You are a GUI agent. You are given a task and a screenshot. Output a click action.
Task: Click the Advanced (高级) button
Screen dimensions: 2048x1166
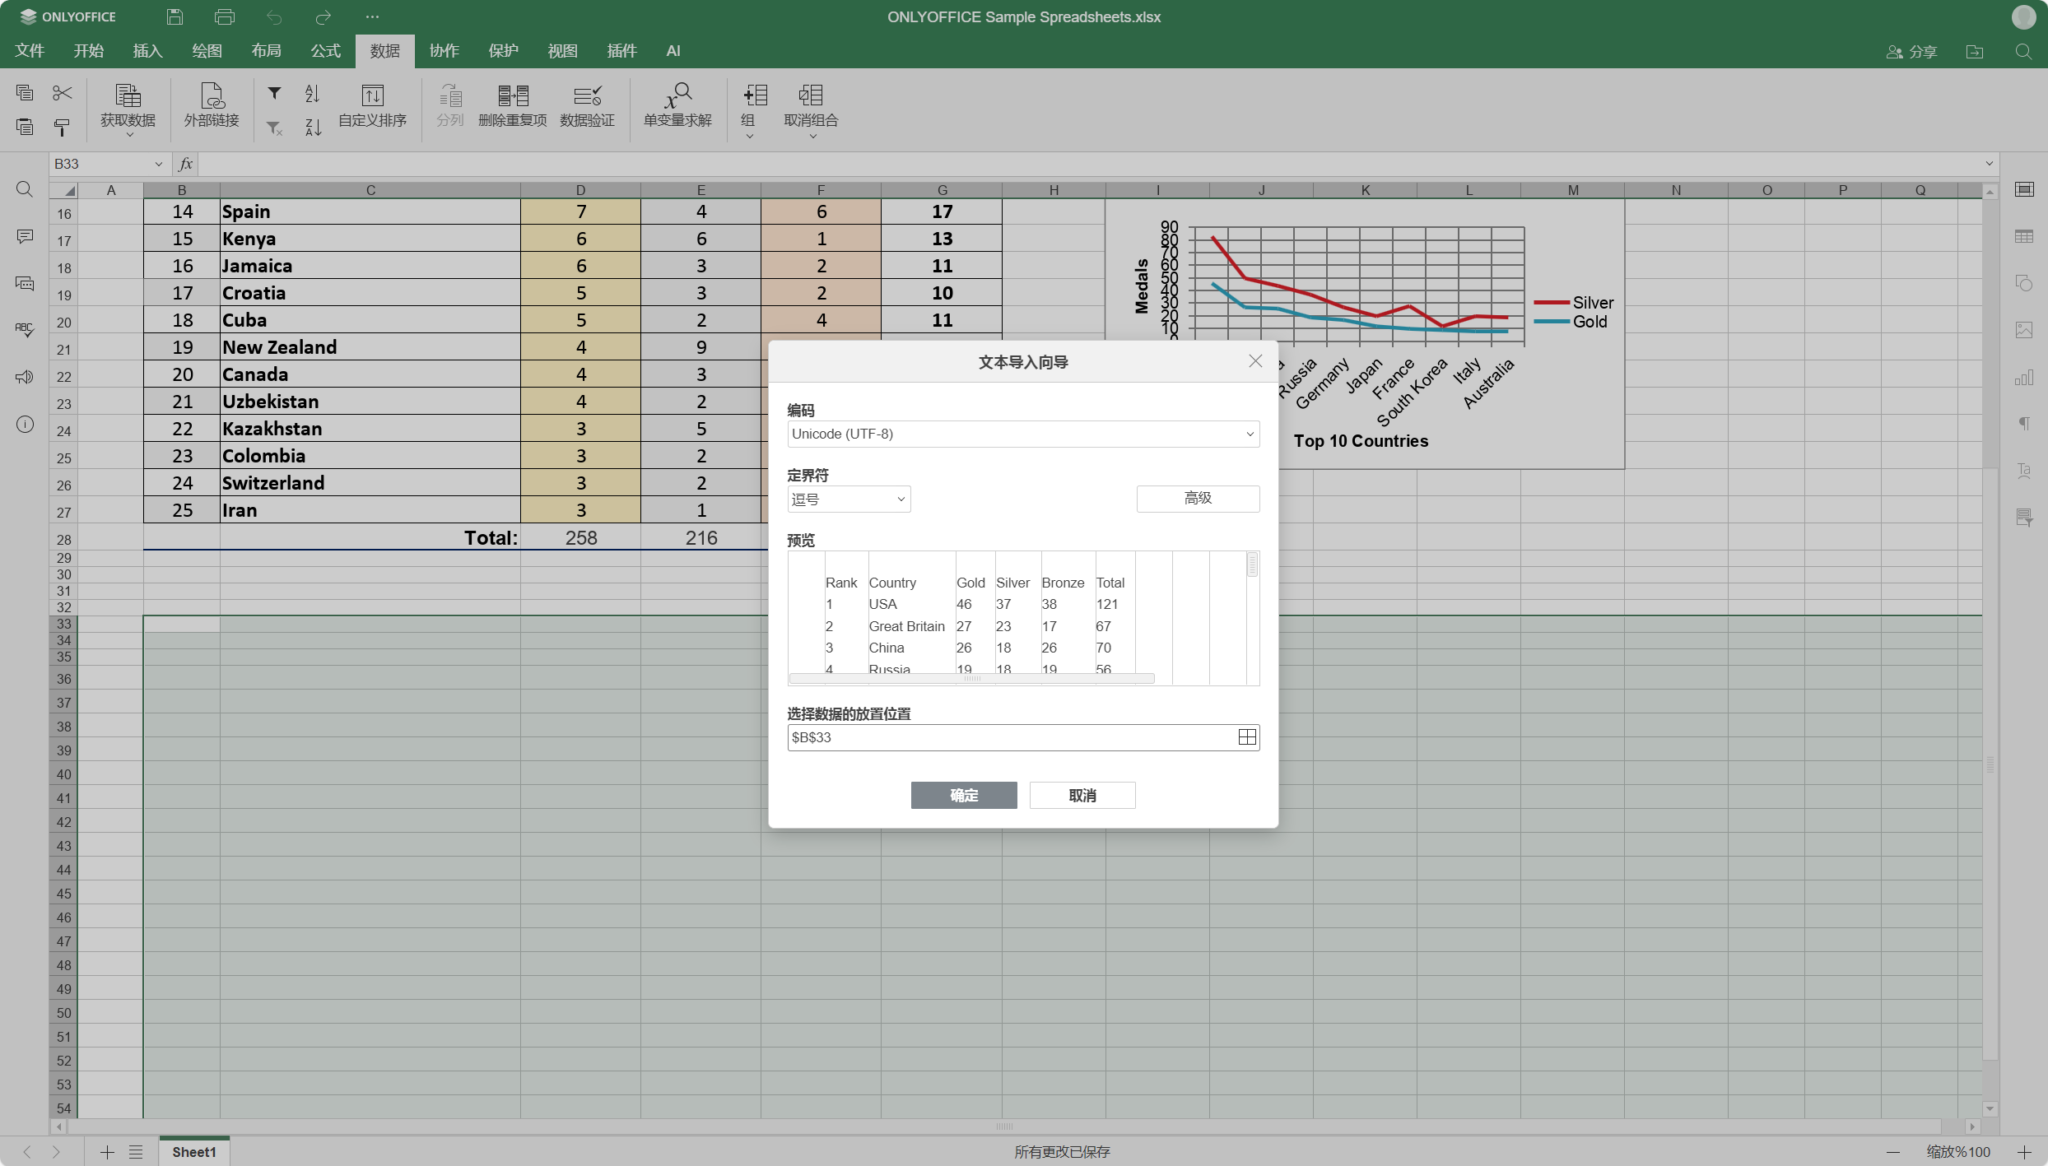coord(1197,498)
